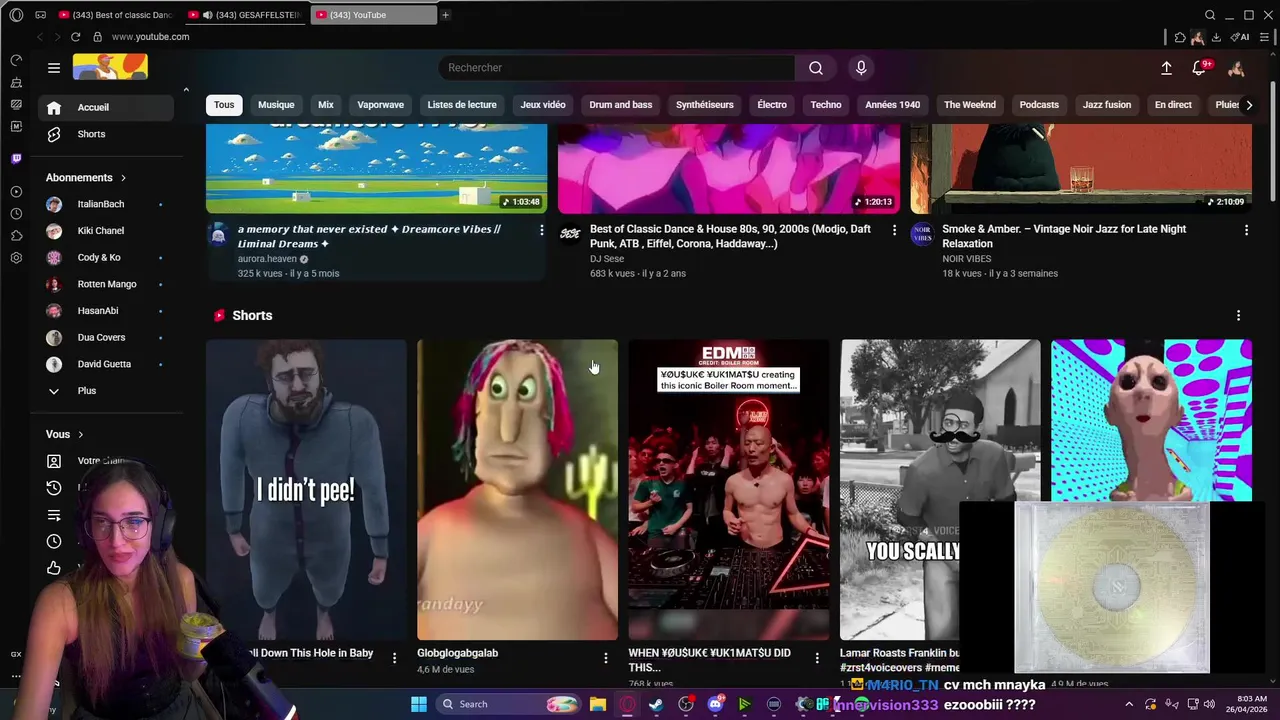Screen dimensions: 1280x720
Task: Open the Opera GX main menu logo
Action: click(x=16, y=15)
